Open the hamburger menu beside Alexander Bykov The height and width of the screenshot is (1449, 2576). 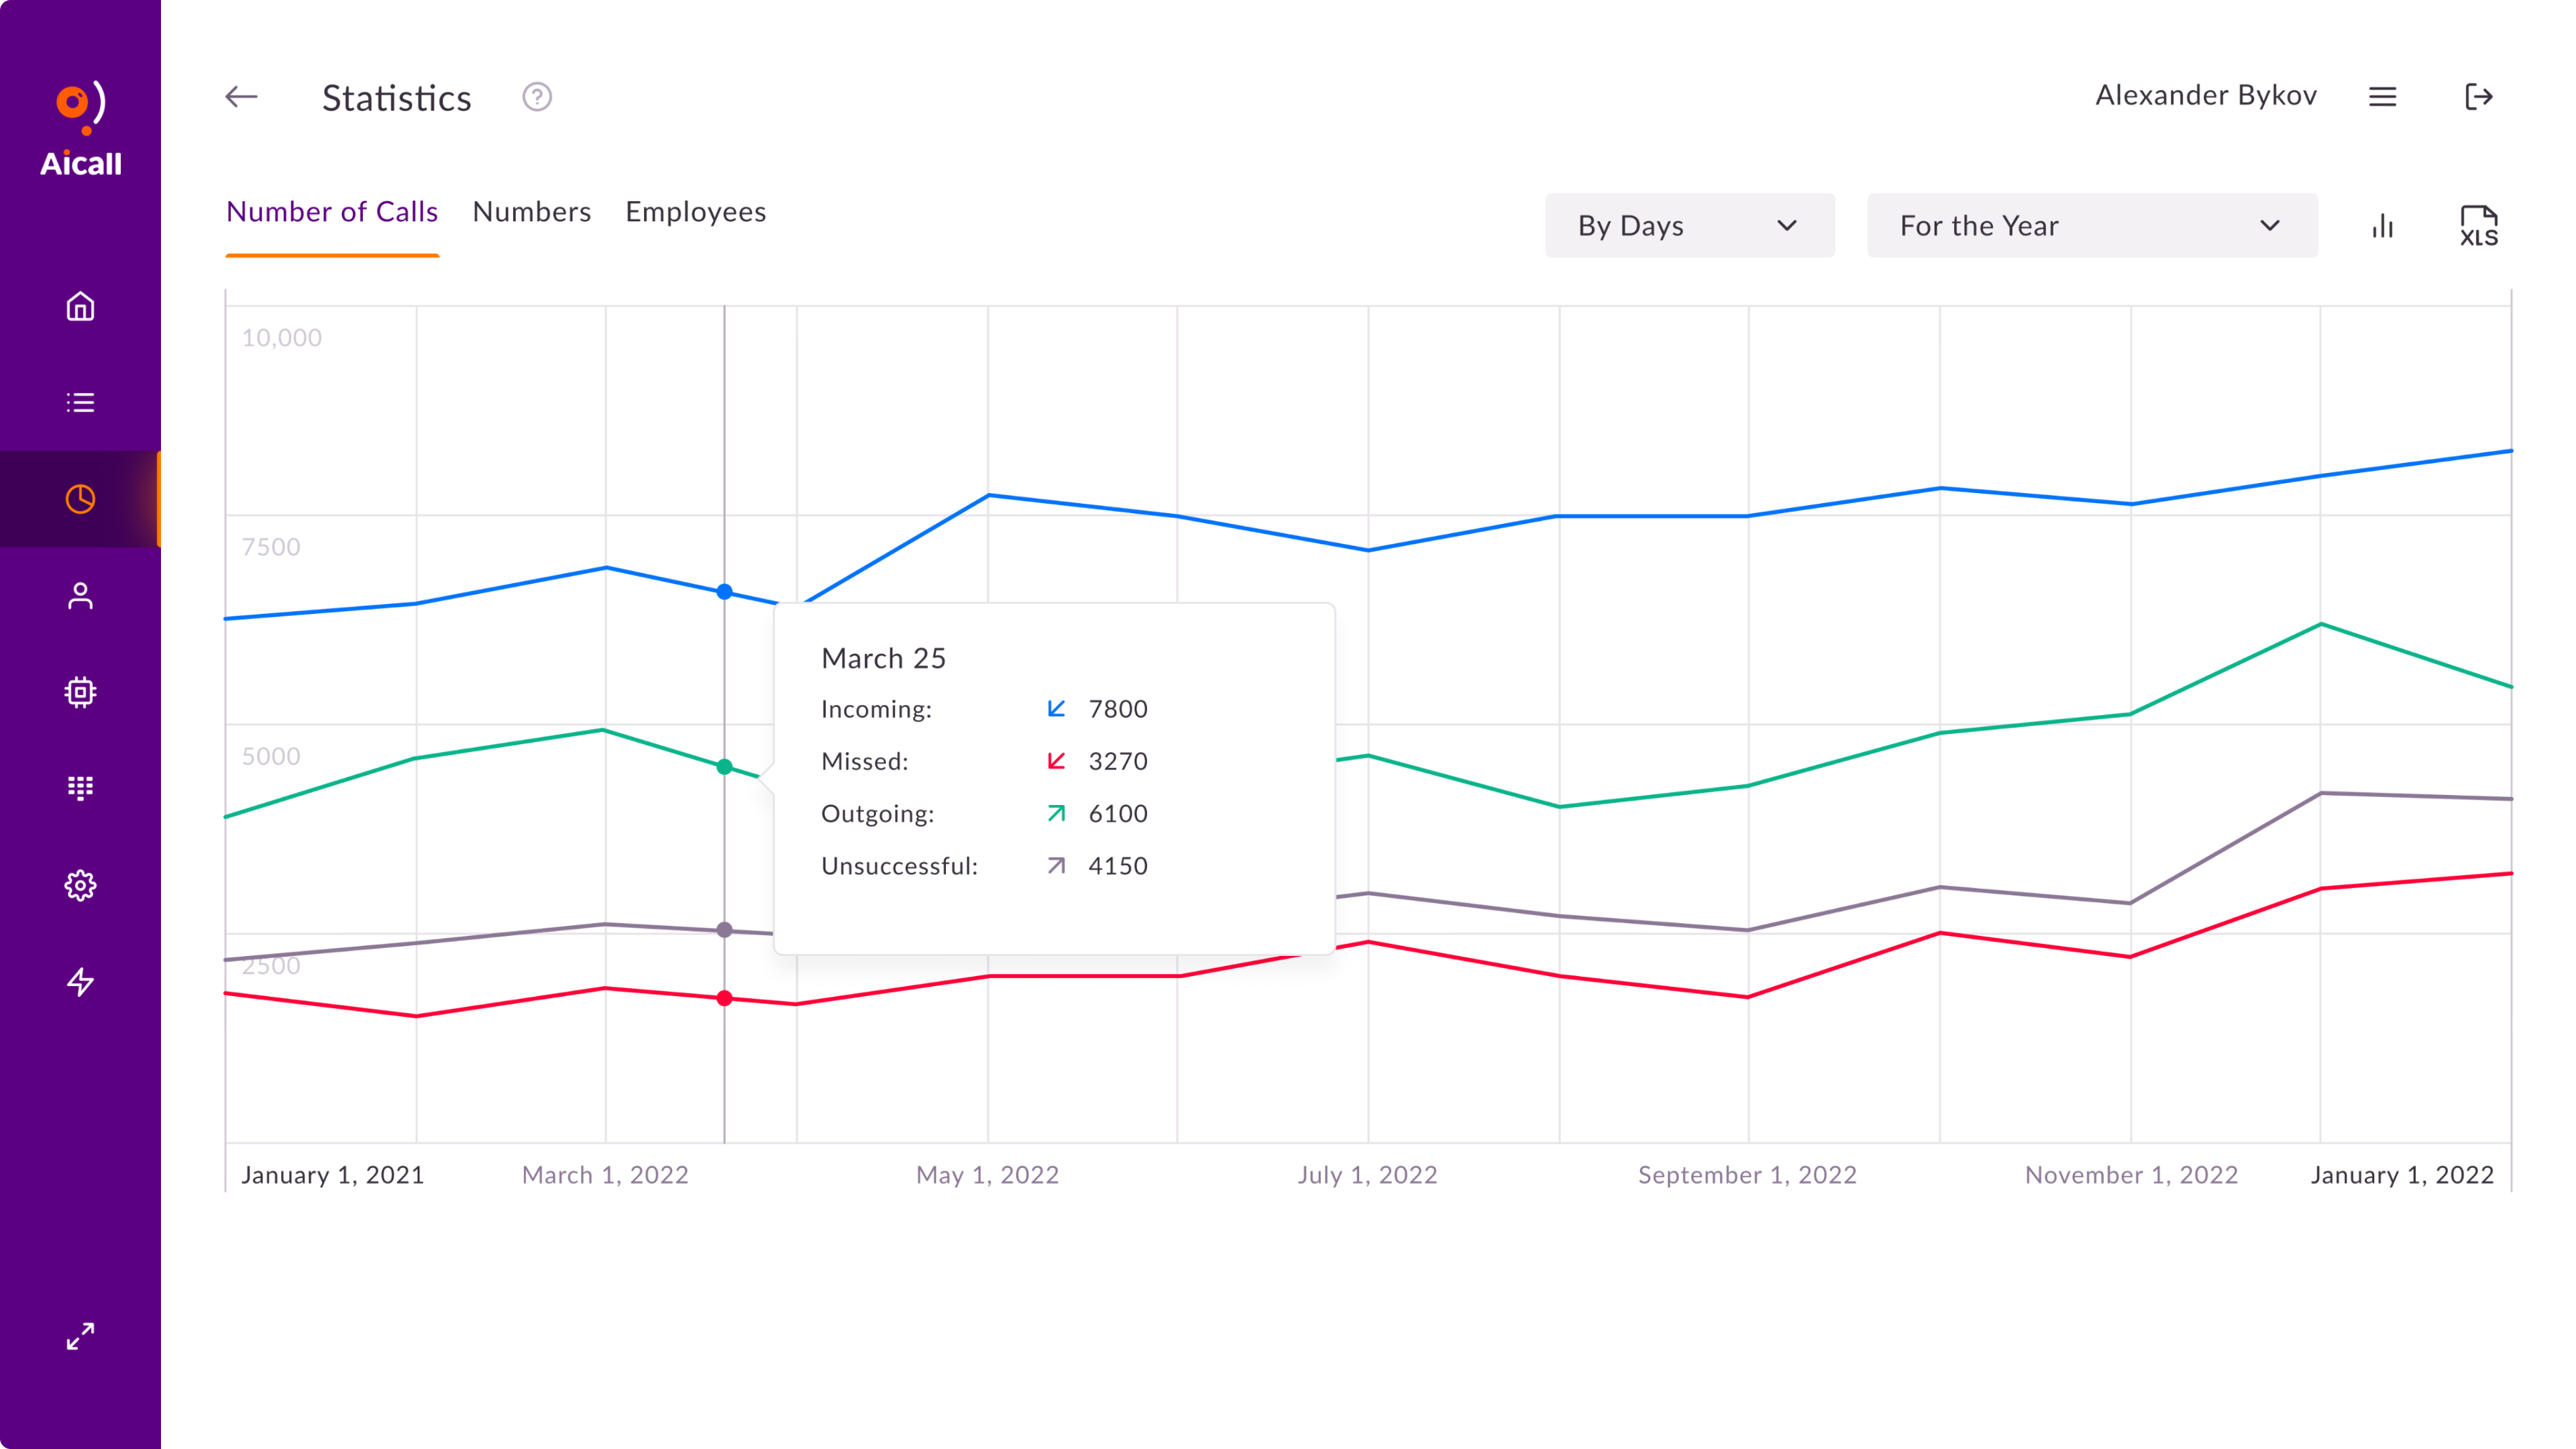pyautogui.click(x=2383, y=97)
